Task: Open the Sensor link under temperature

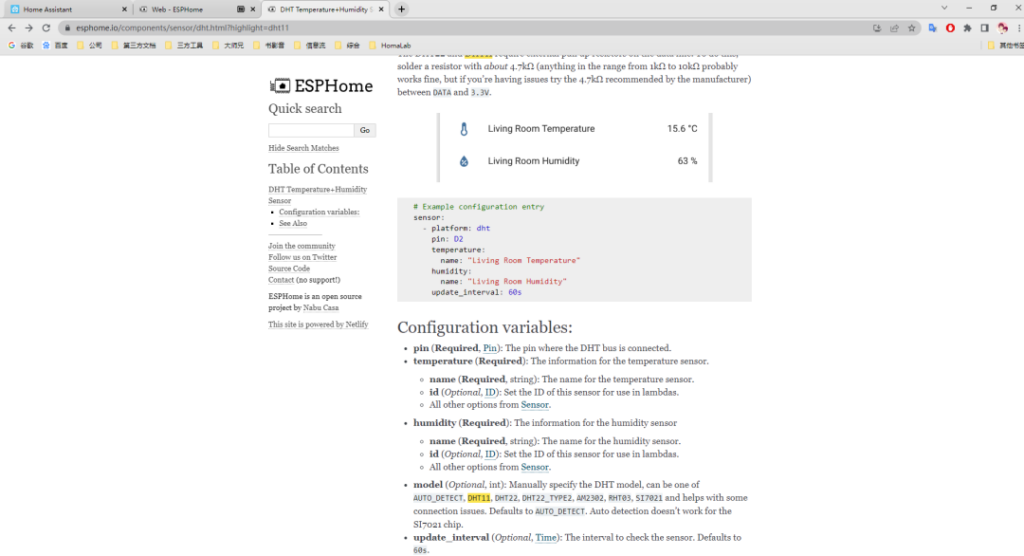Action: point(534,405)
